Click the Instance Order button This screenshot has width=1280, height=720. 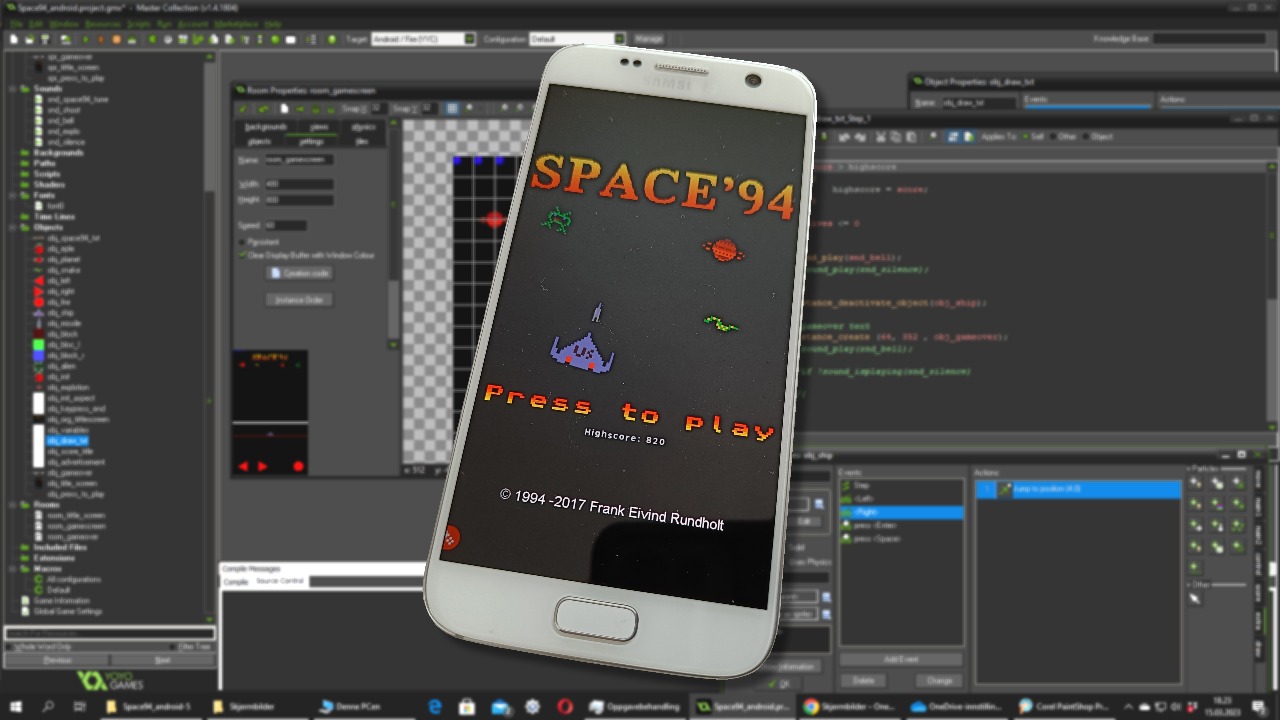pyautogui.click(x=299, y=300)
